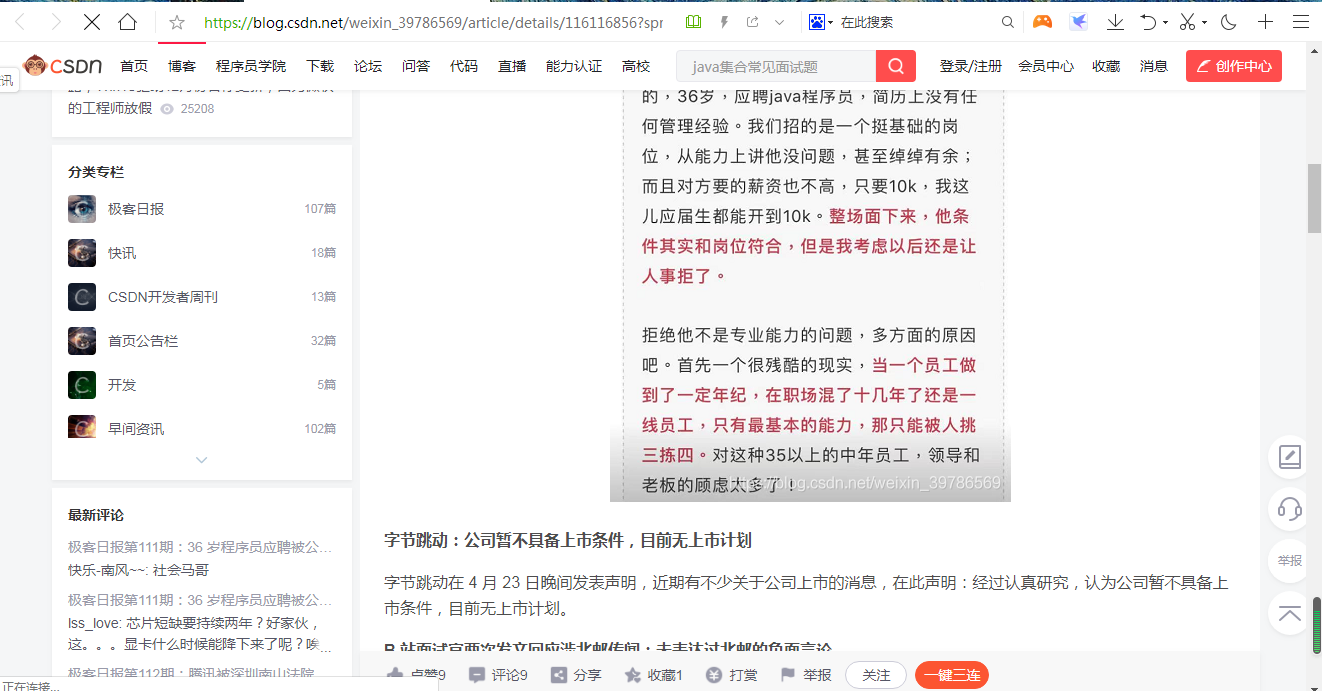Click the 极客日报 column thumbnail
Viewport: 1322px width, 691px height.
pos(82,209)
